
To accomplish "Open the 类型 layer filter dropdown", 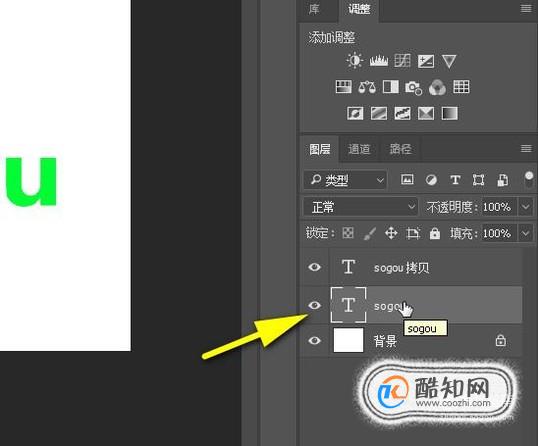I will click(x=345, y=180).
